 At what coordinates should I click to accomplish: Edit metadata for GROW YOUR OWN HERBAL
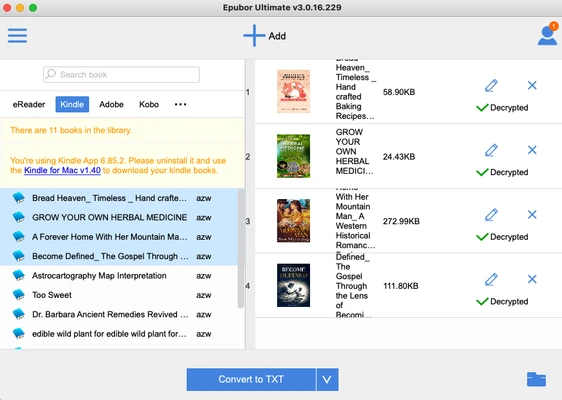coord(491,150)
